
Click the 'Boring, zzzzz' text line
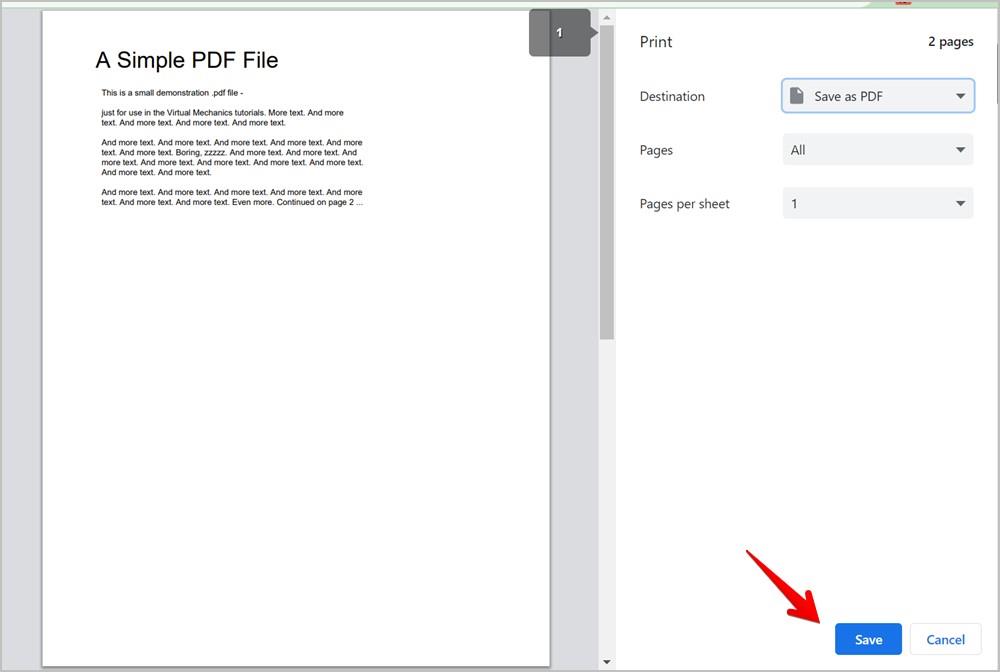pyautogui.click(x=230, y=152)
